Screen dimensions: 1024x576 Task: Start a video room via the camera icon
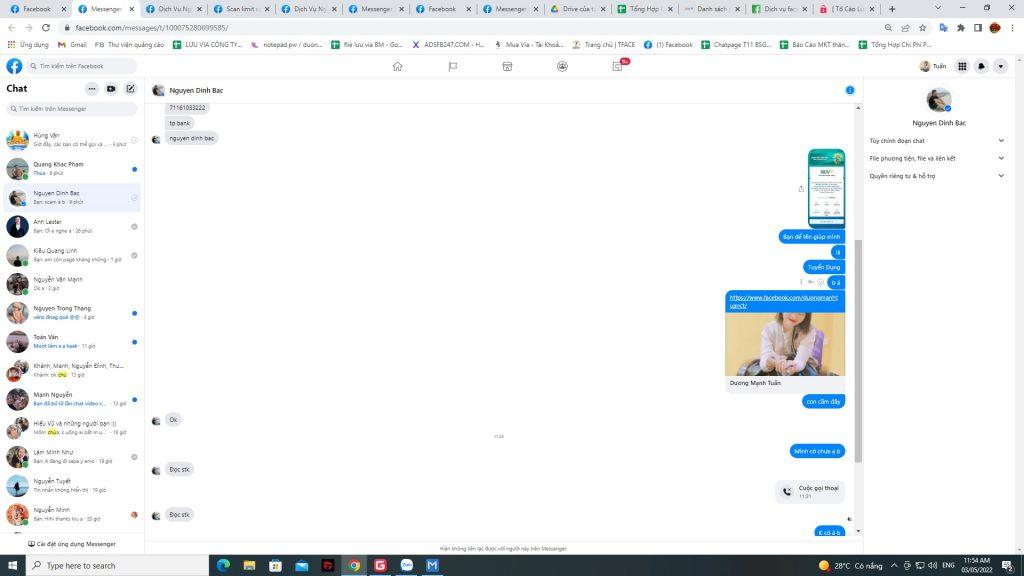(x=110, y=89)
